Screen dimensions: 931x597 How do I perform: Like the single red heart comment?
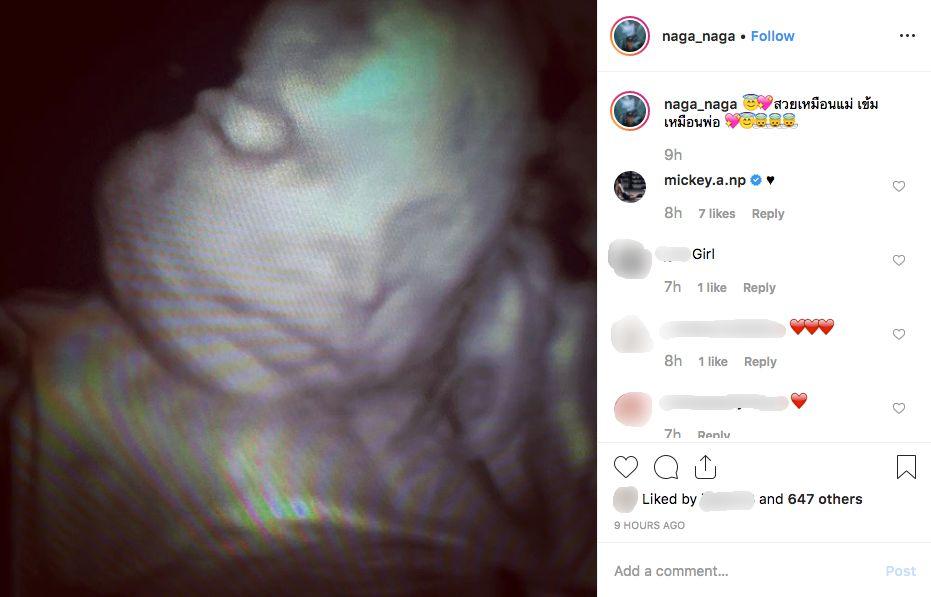click(x=899, y=408)
